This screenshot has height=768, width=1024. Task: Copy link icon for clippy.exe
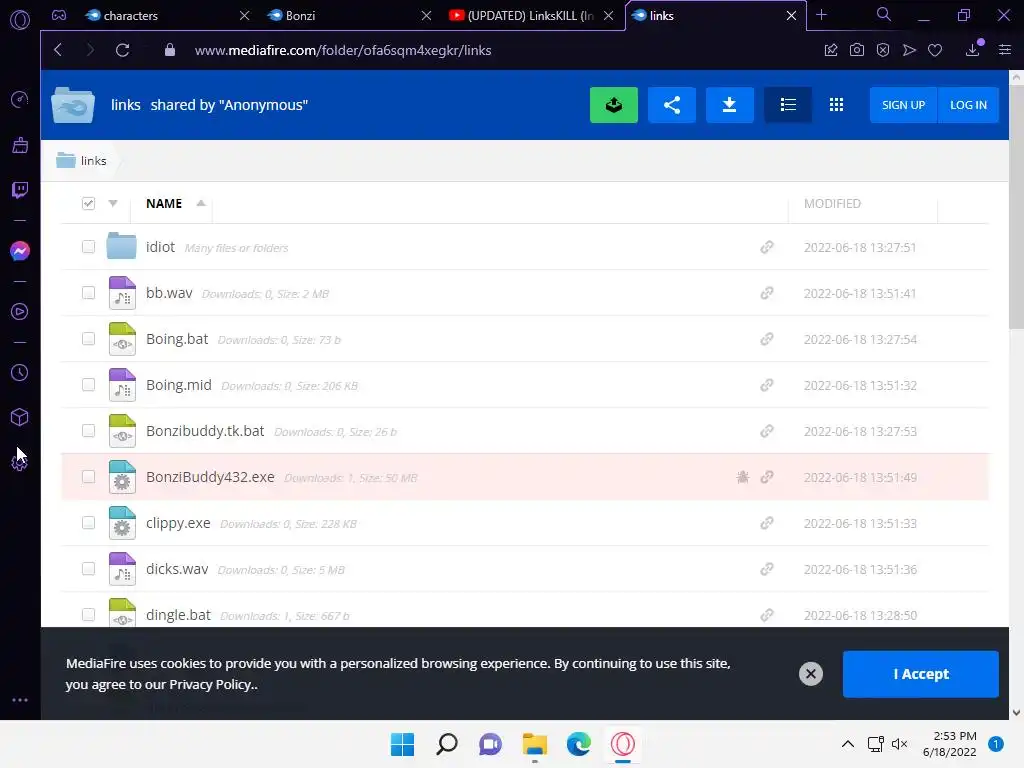[x=767, y=523]
